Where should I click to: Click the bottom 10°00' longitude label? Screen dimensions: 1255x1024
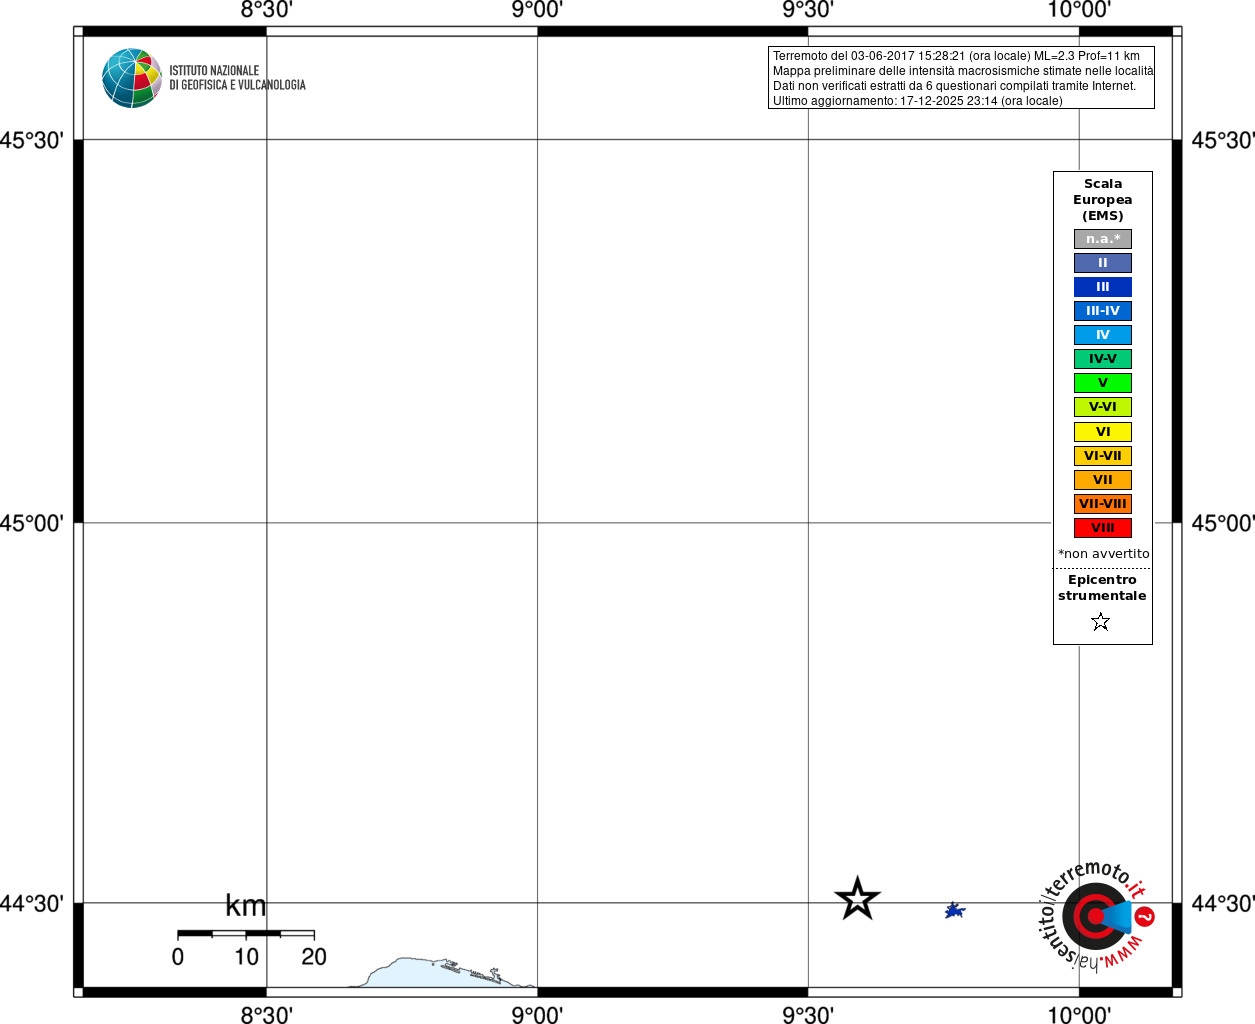1079,1015
